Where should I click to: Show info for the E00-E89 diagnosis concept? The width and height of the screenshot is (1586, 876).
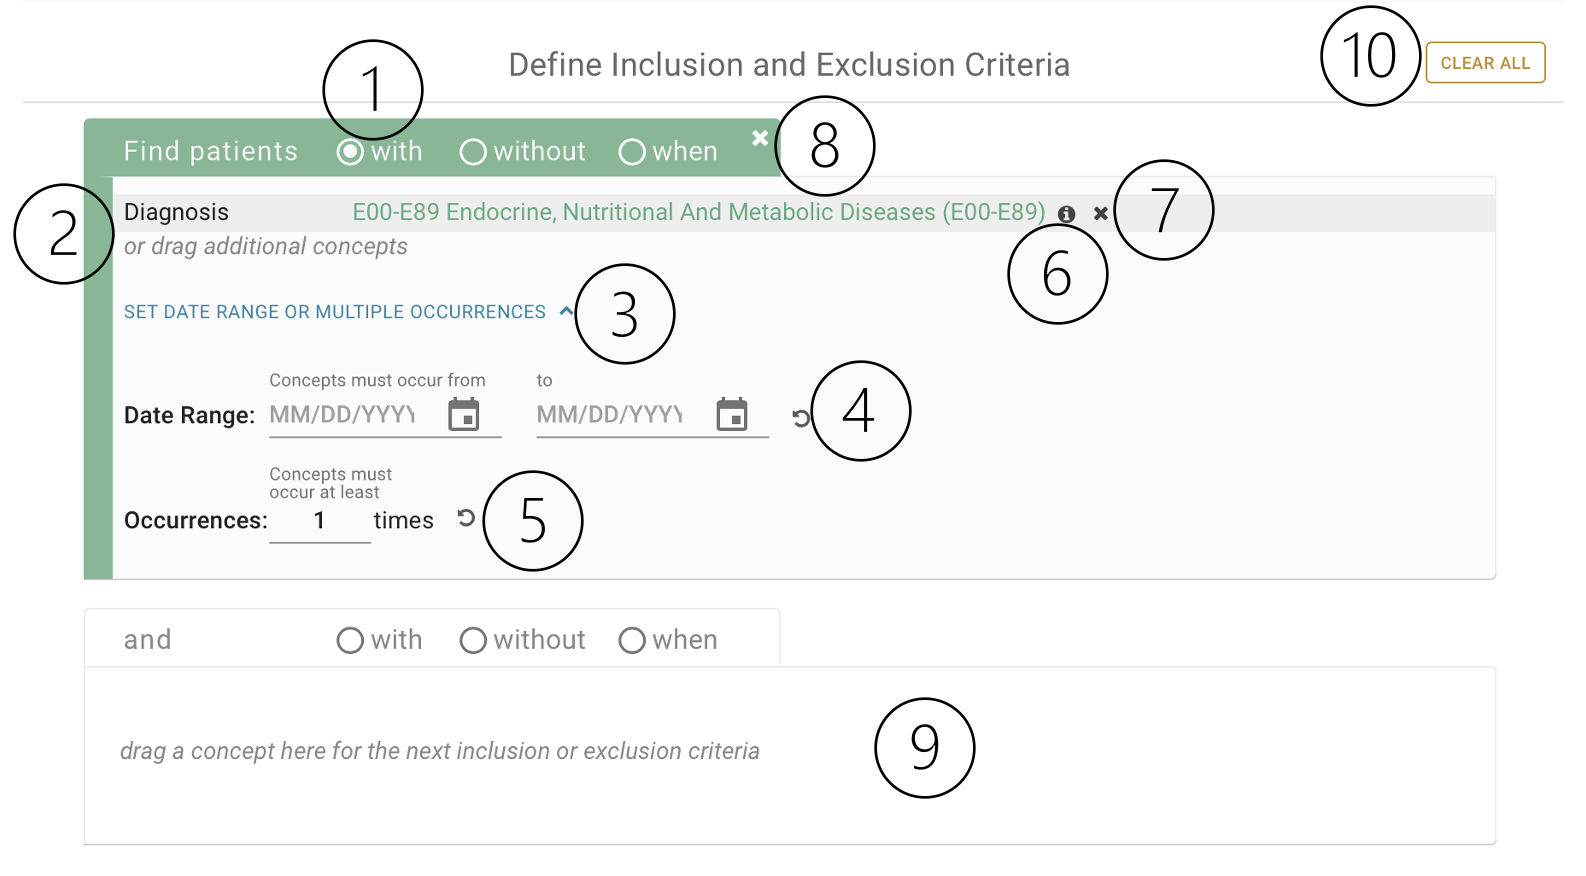pos(1067,214)
